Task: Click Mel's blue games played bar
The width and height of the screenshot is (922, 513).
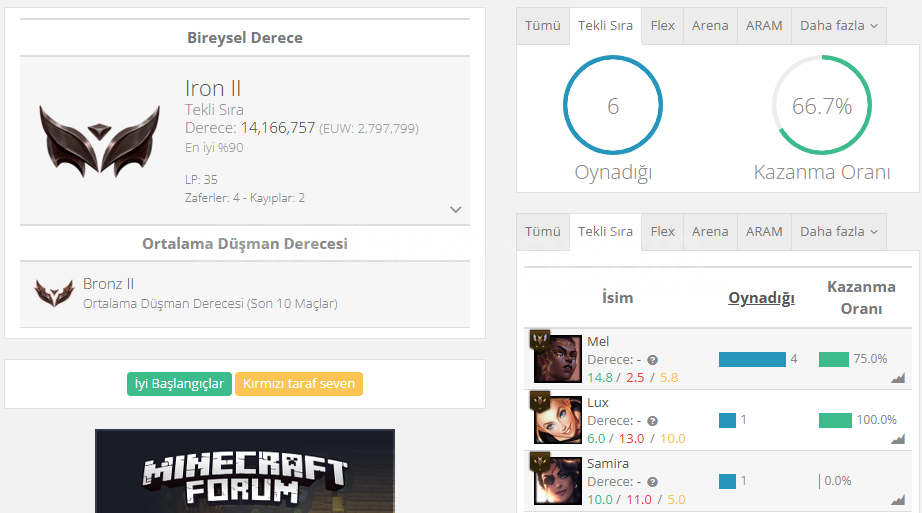Action: click(x=752, y=359)
